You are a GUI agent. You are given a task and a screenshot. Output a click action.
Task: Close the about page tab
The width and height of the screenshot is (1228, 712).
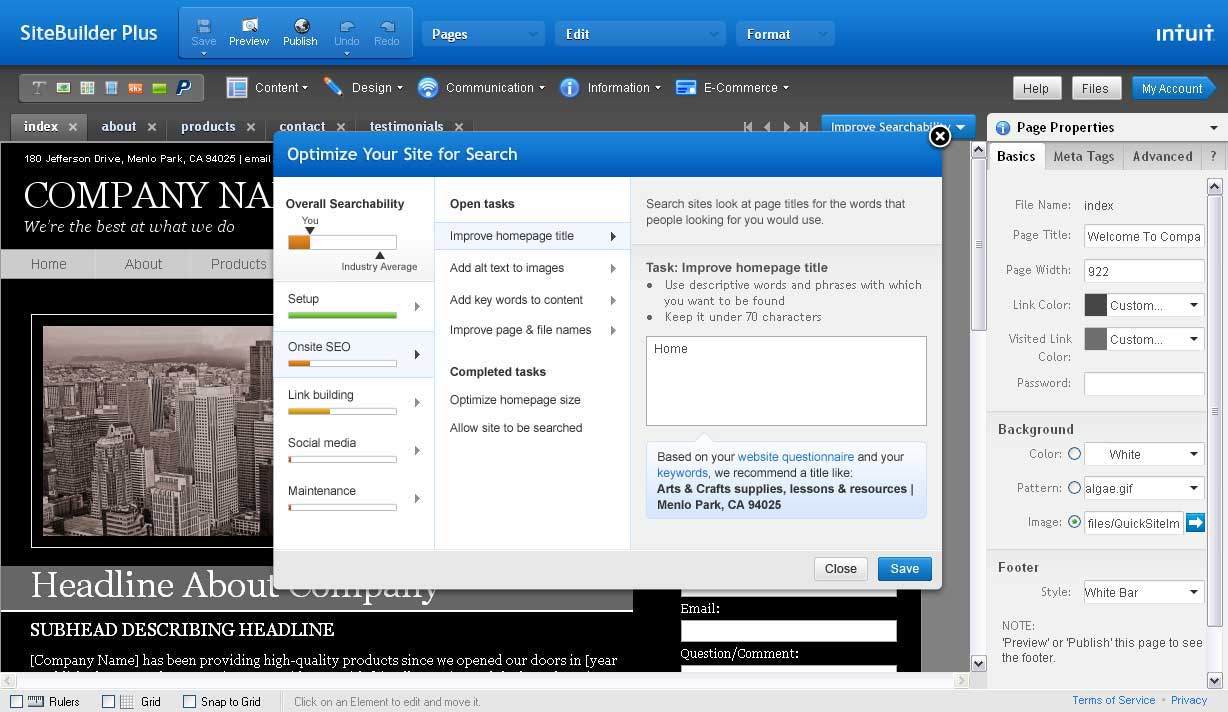pos(152,127)
